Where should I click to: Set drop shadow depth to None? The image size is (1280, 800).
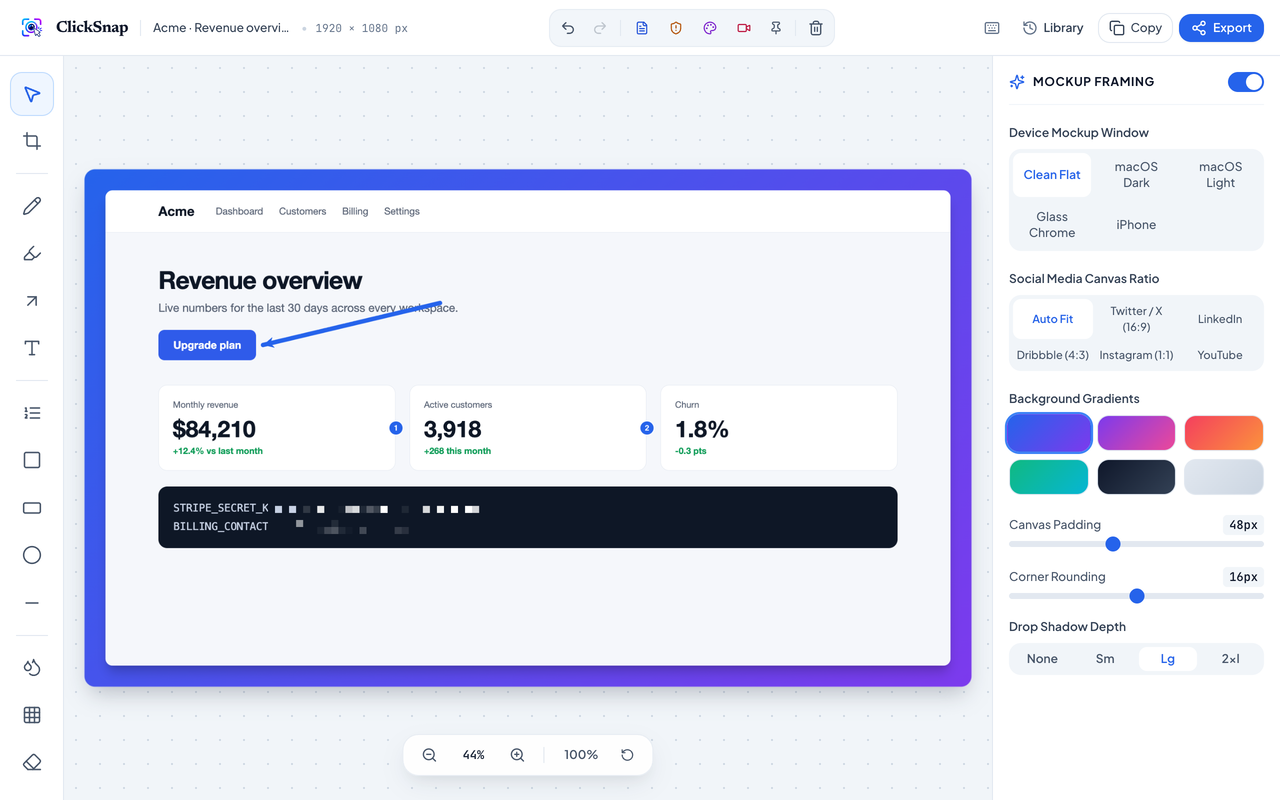tap(1042, 659)
